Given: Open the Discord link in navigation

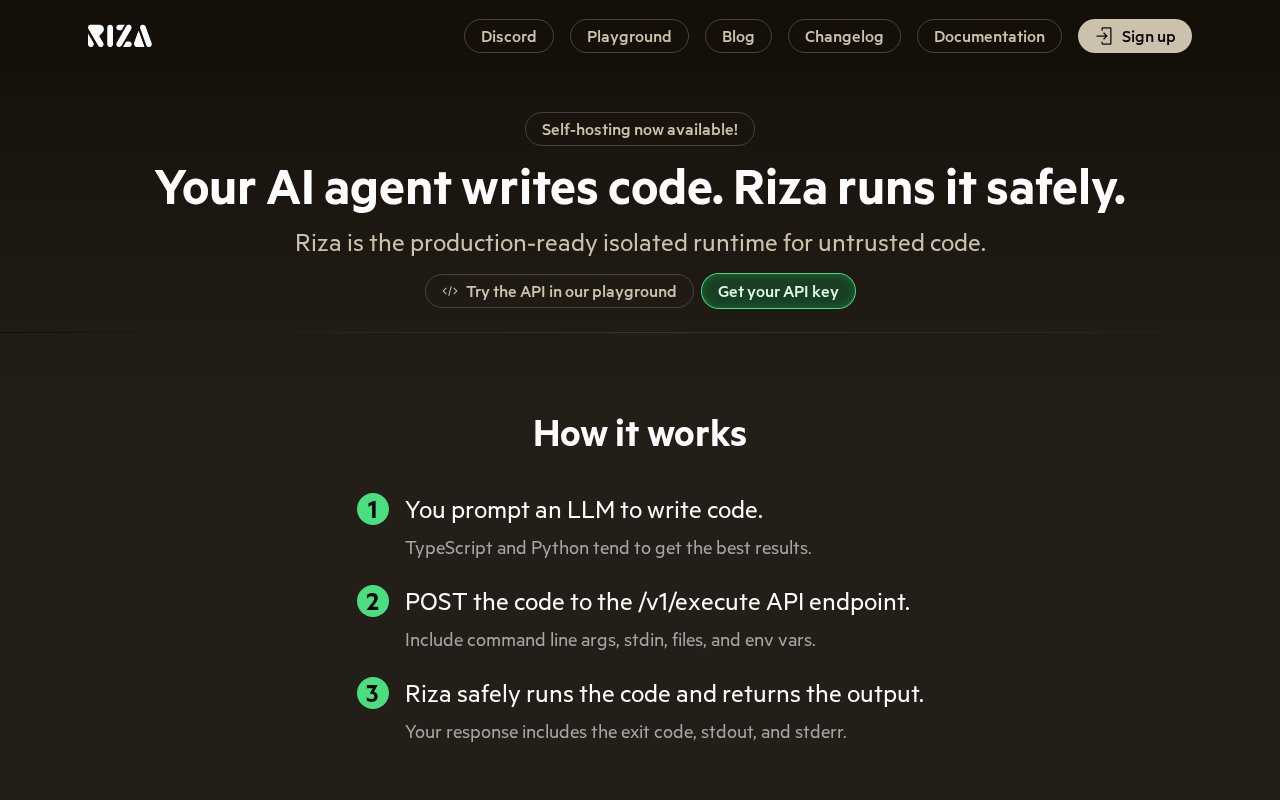Looking at the screenshot, I should click(509, 36).
